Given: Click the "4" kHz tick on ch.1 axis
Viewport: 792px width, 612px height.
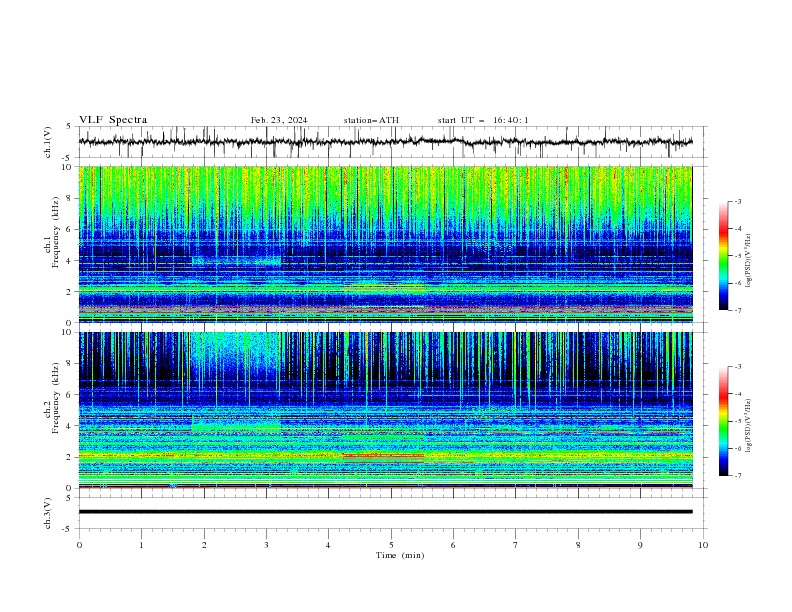Looking at the screenshot, I should (x=71, y=261).
